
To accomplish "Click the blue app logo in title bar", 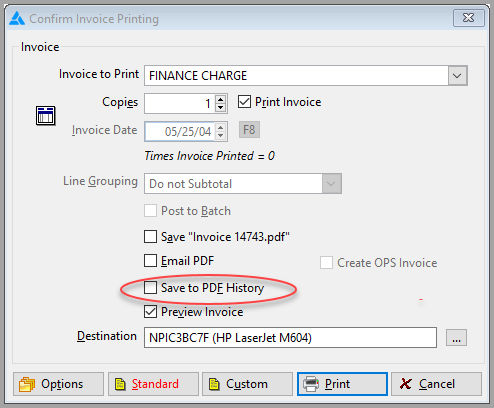I will coord(17,18).
